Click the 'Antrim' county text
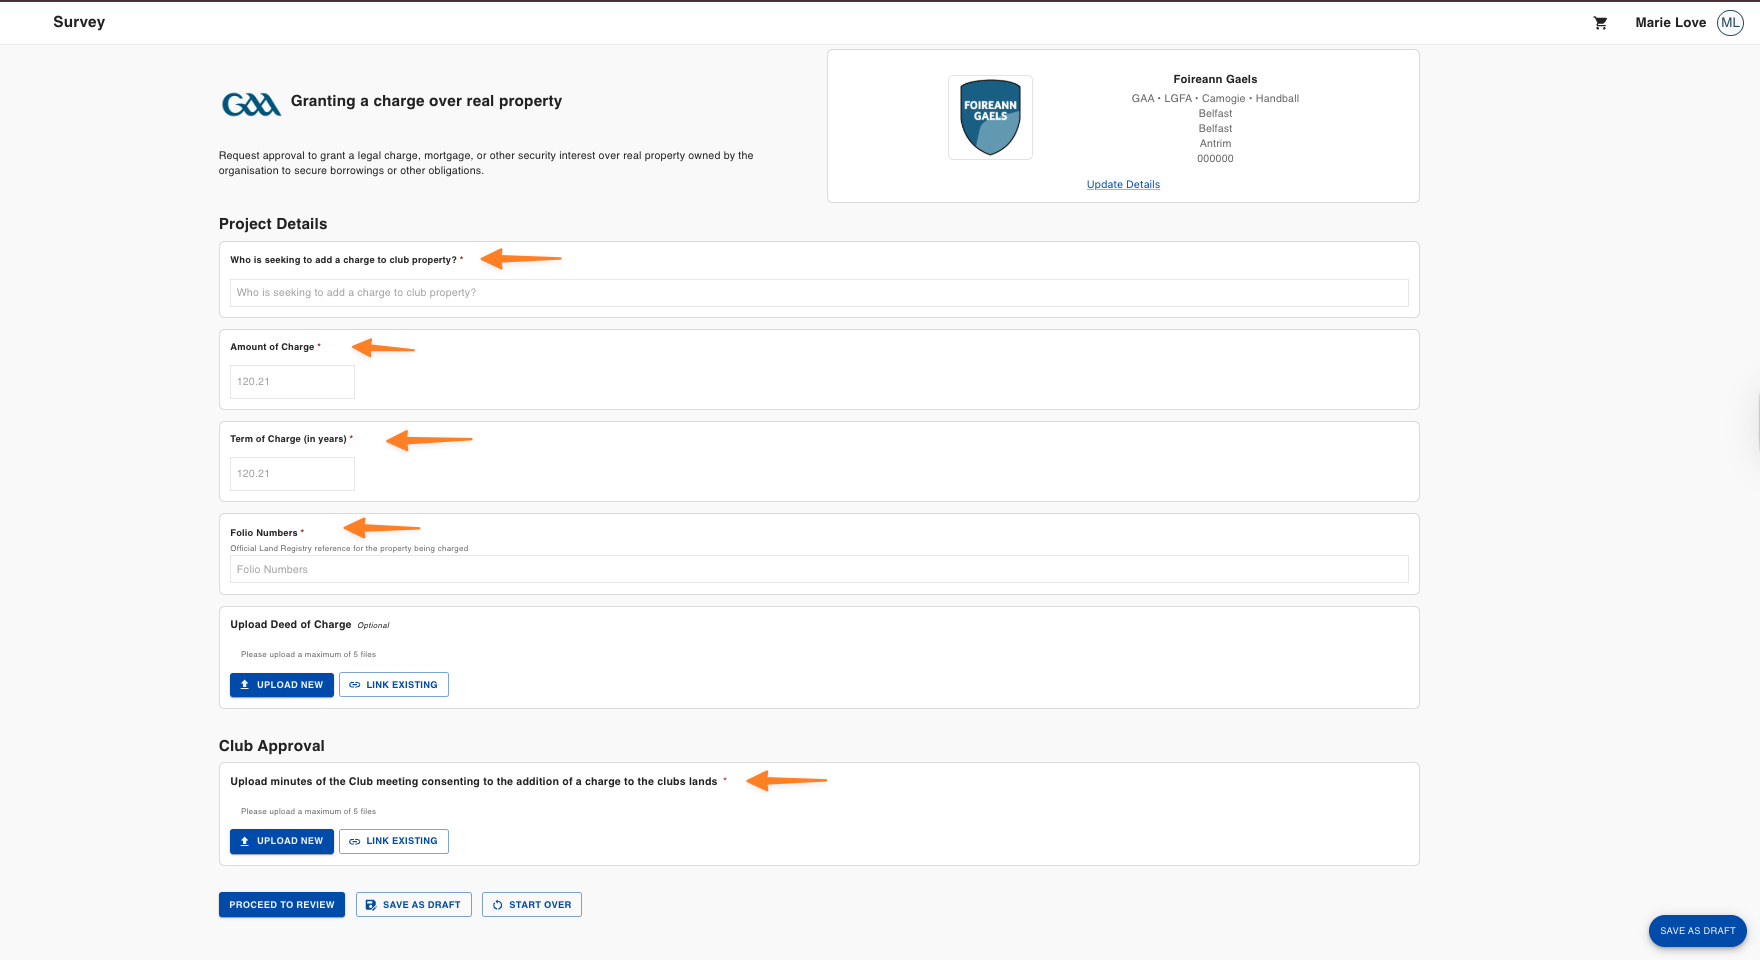 (x=1215, y=143)
